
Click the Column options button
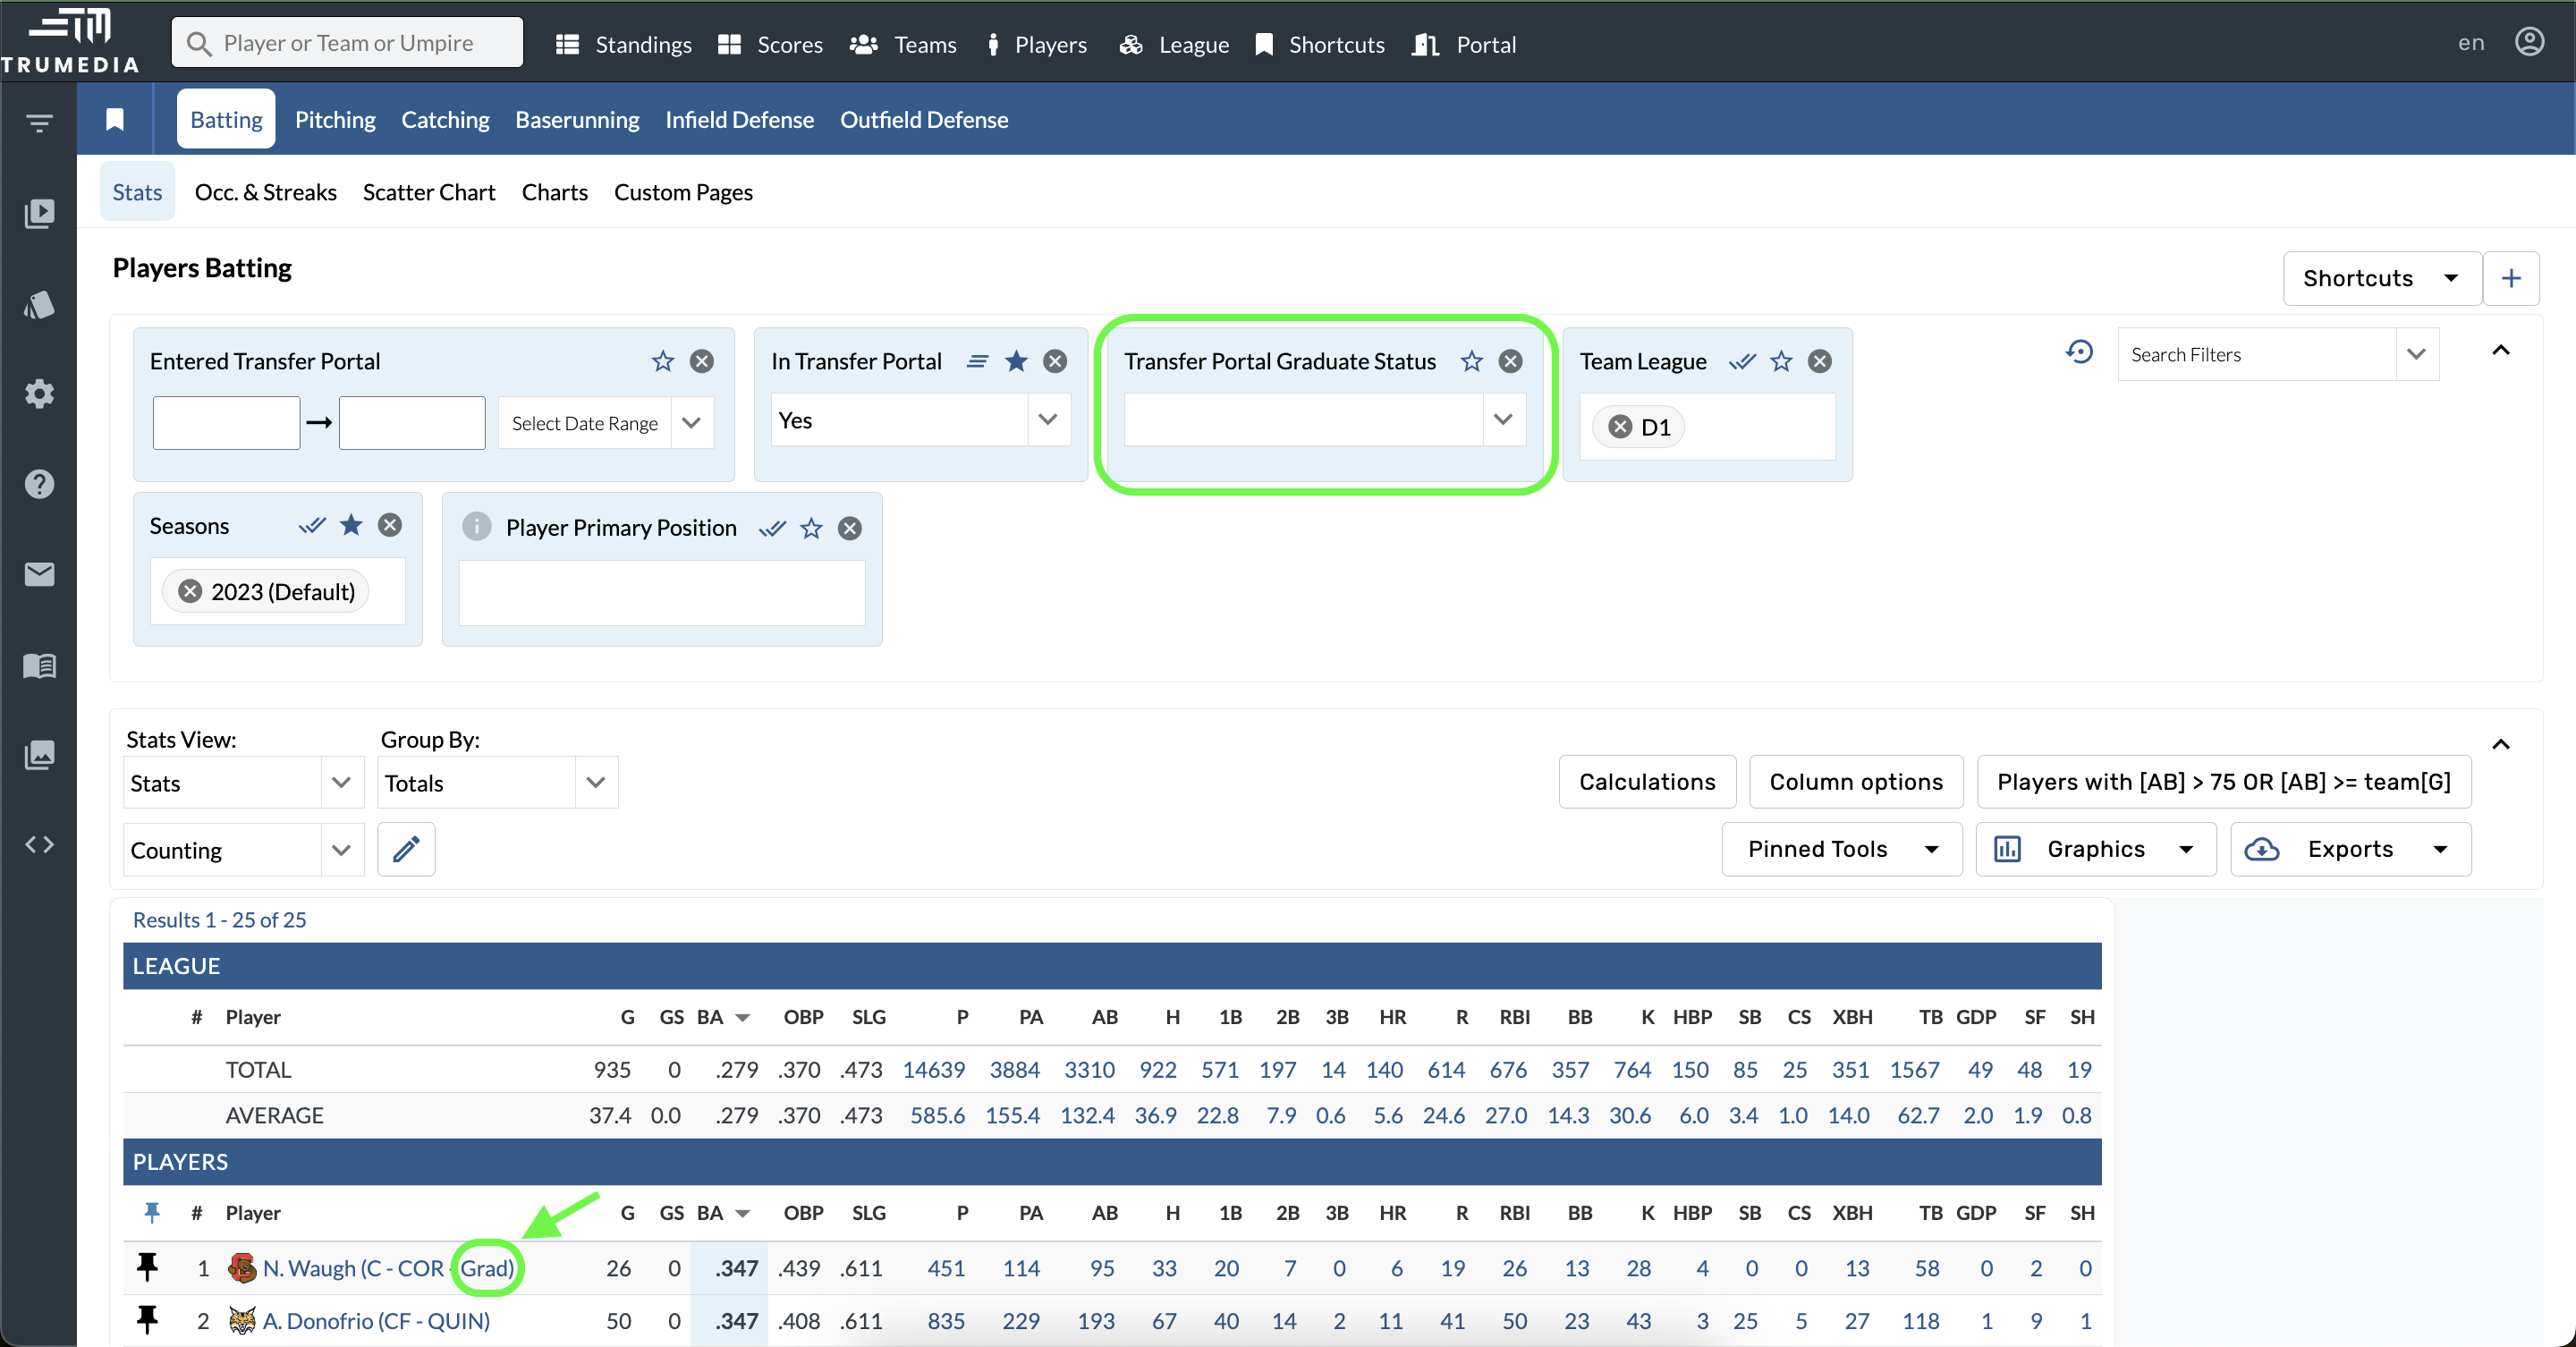(x=1855, y=782)
